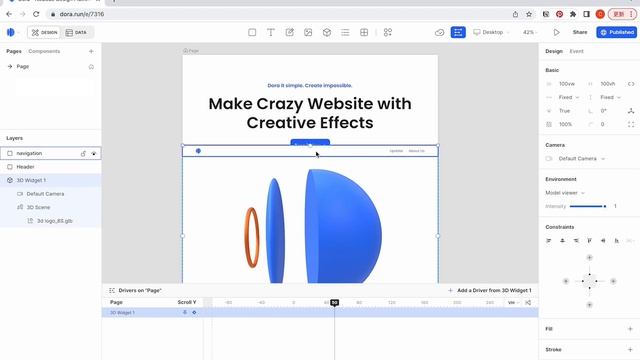Select the Rectangle frame tool

pos(252,32)
